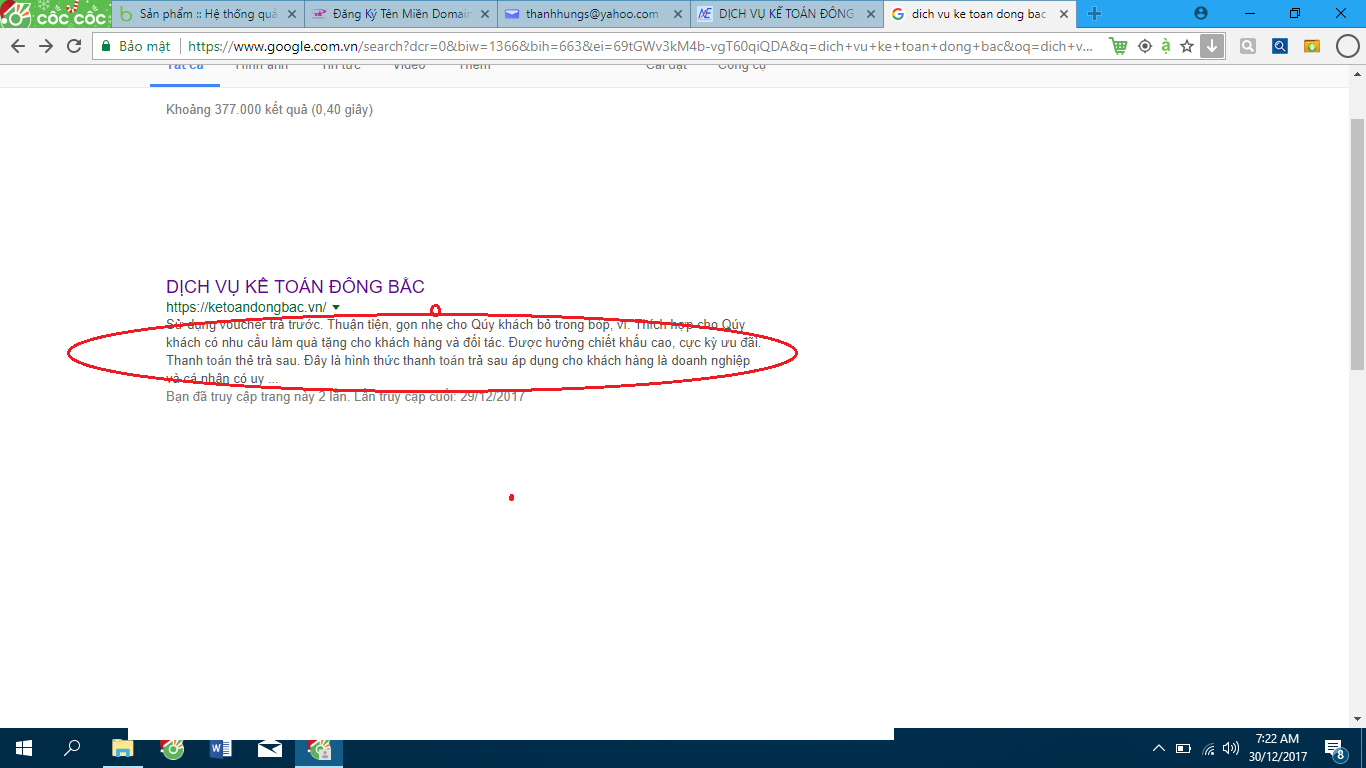Open first Cốc Cốc taskbar icon
This screenshot has width=1366, height=768.
pyautogui.click(x=172, y=748)
